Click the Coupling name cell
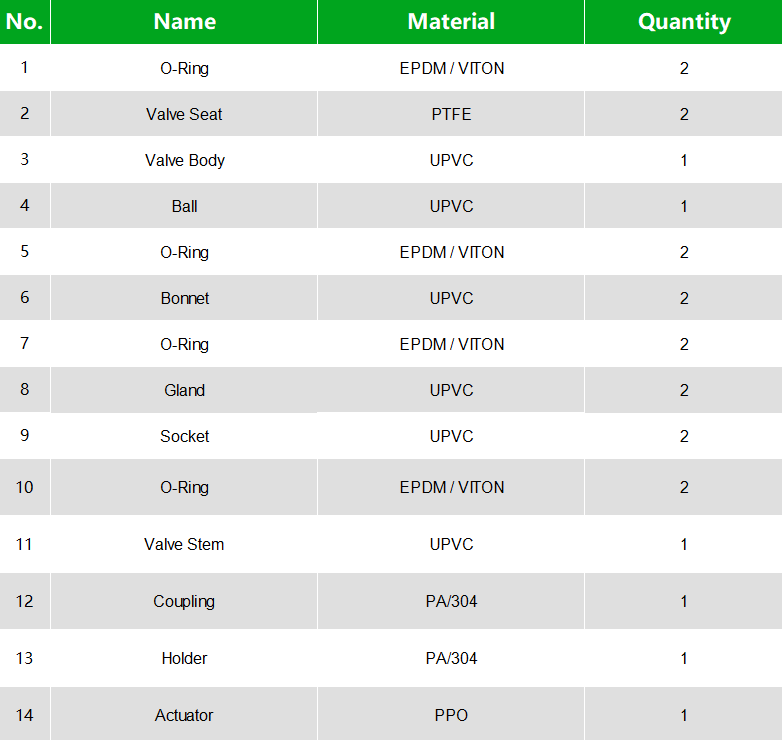The image size is (782, 740). (184, 601)
